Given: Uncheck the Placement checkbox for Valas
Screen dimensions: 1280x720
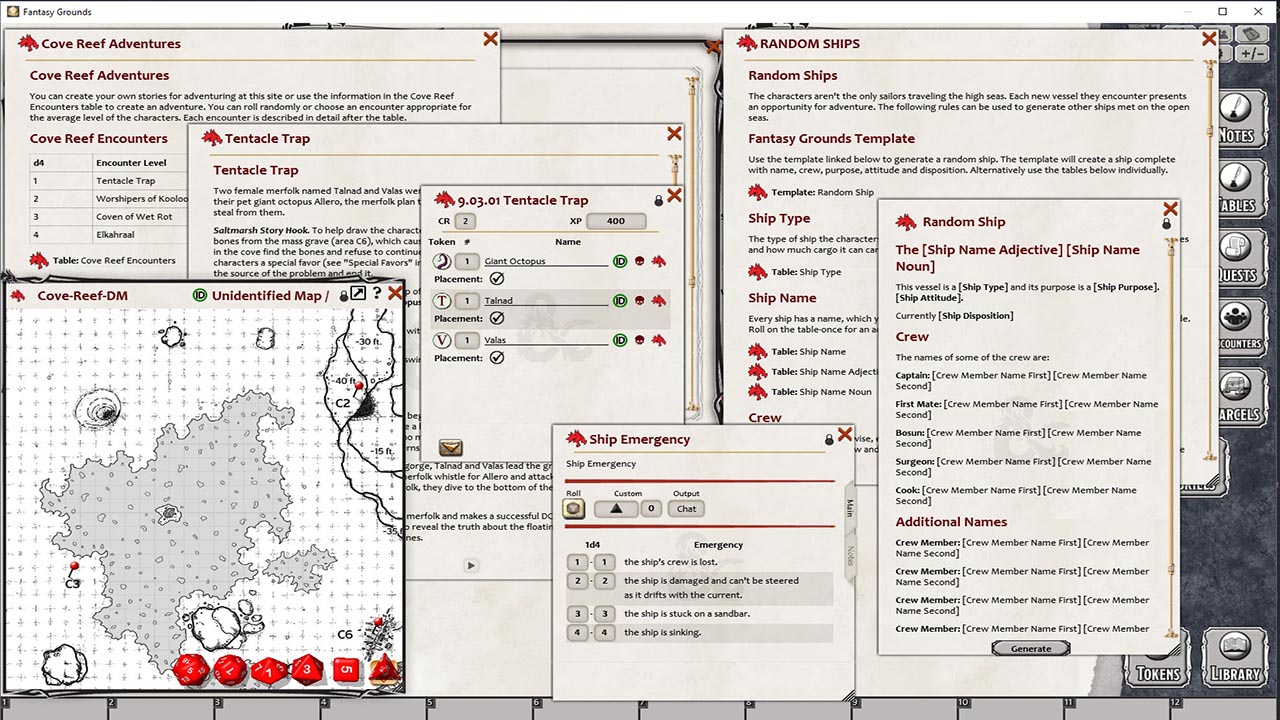Looking at the screenshot, I should tap(496, 357).
